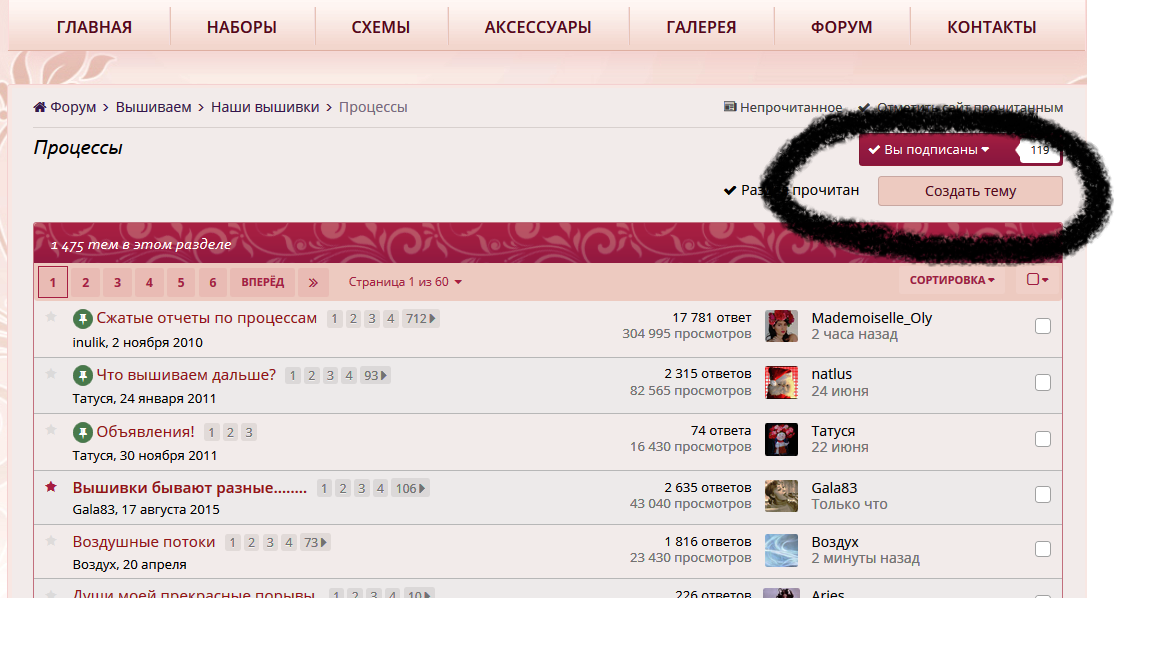Open the Сортировка dropdown
Screen dimensions: 1152x648
pos(951,281)
